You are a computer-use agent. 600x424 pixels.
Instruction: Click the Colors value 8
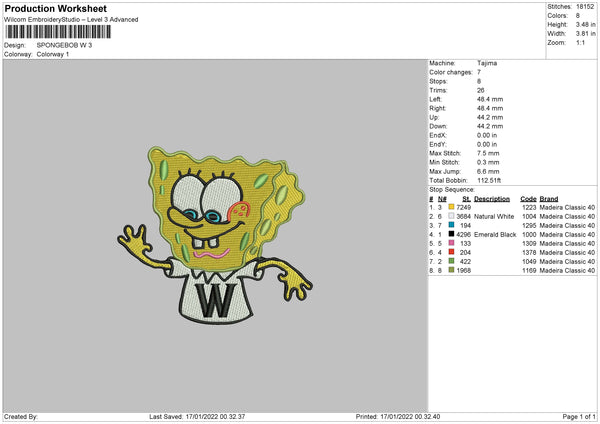pos(578,16)
